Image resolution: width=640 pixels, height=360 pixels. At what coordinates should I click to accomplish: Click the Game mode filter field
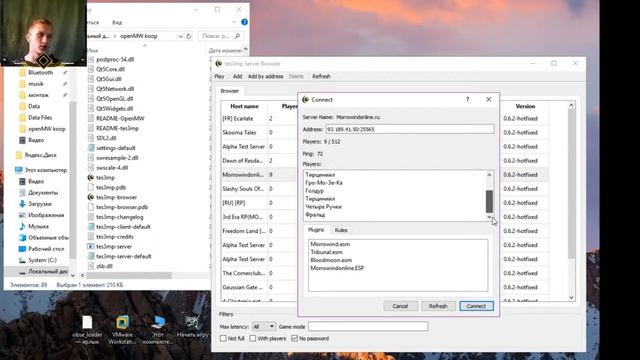click(368, 327)
